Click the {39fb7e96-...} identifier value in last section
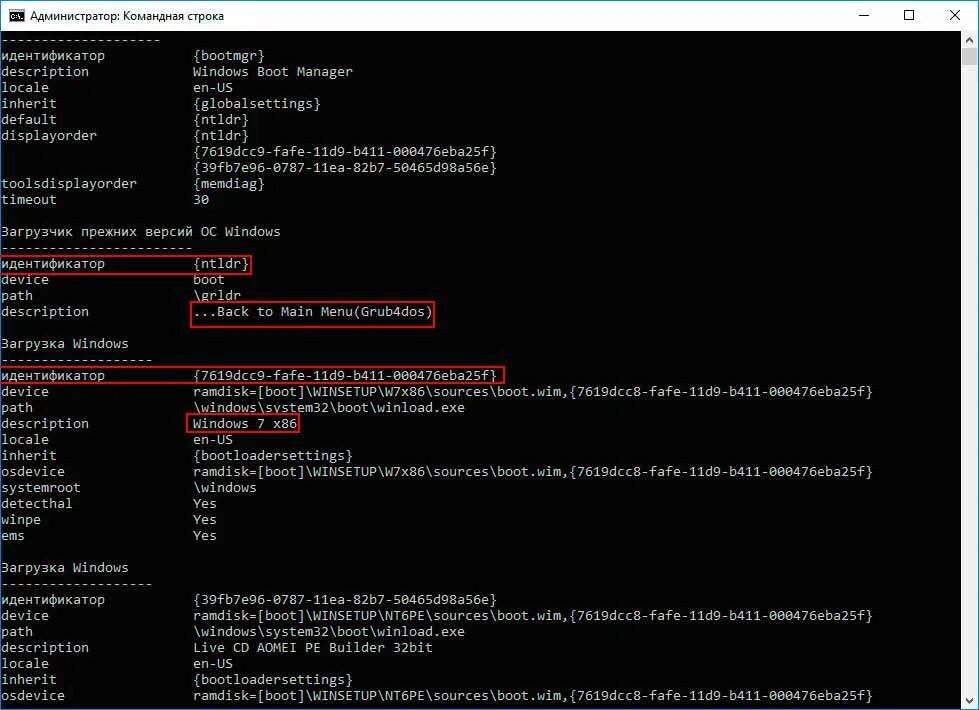Image resolution: width=979 pixels, height=710 pixels. pos(345,599)
